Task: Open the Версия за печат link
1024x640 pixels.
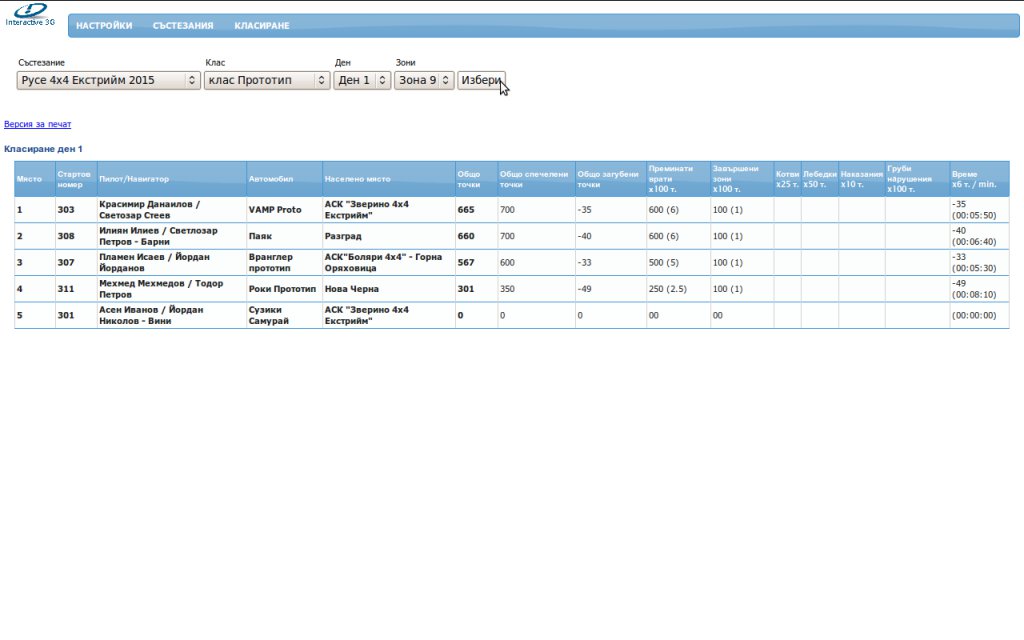Action: 37,124
